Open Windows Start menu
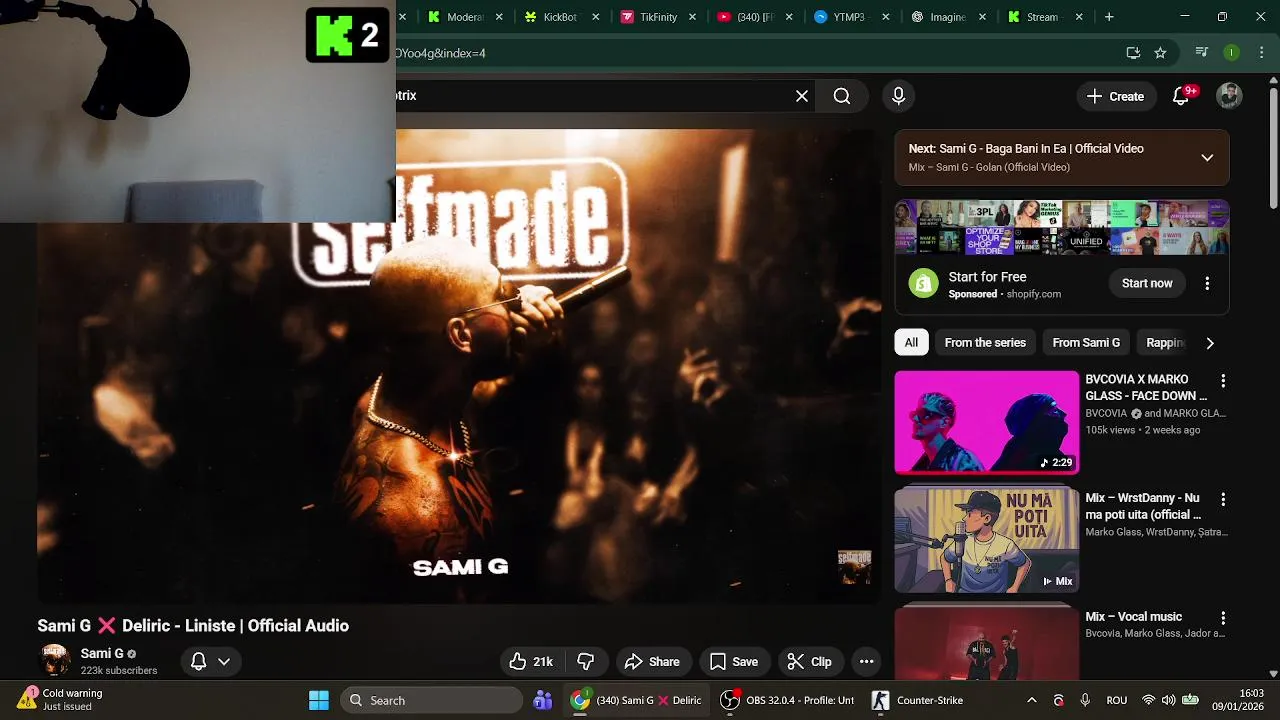The height and width of the screenshot is (720, 1280). coord(319,700)
